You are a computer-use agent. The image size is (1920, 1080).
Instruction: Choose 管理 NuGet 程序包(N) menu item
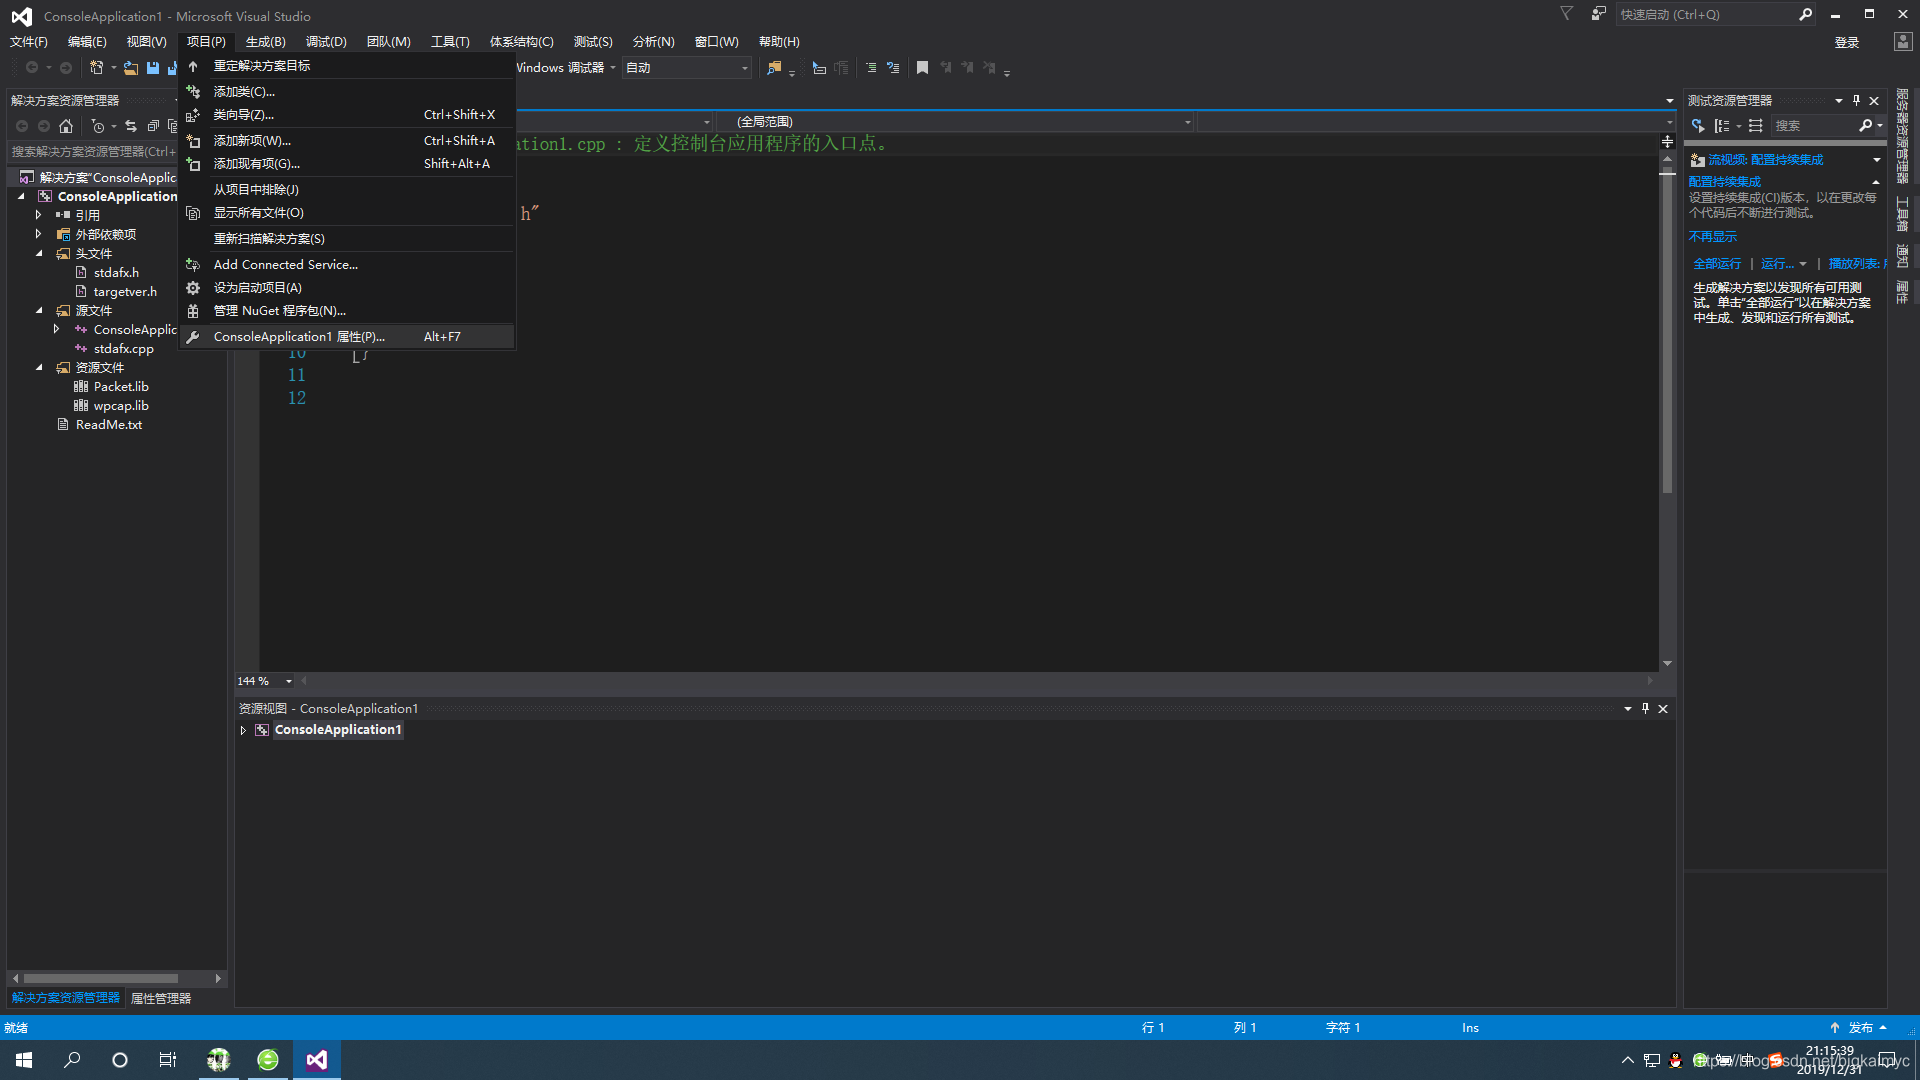(279, 311)
